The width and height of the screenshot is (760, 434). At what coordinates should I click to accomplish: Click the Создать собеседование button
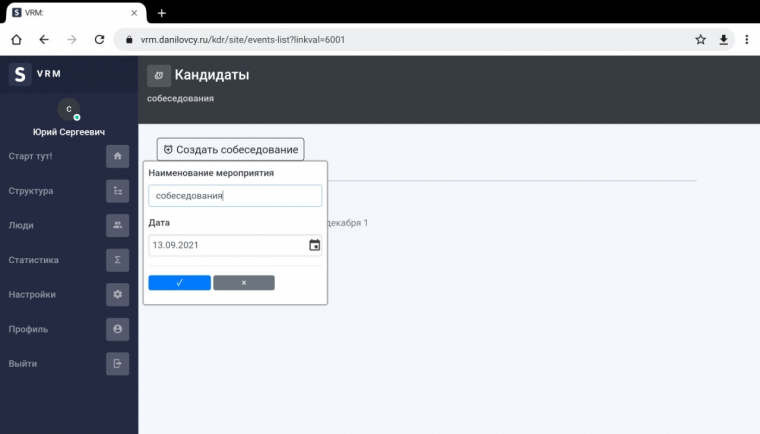[x=230, y=149]
